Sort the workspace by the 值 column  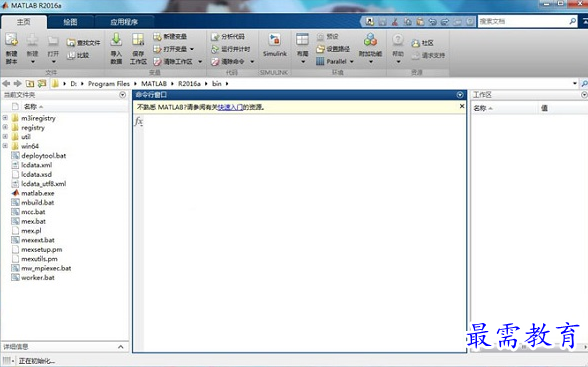point(544,108)
